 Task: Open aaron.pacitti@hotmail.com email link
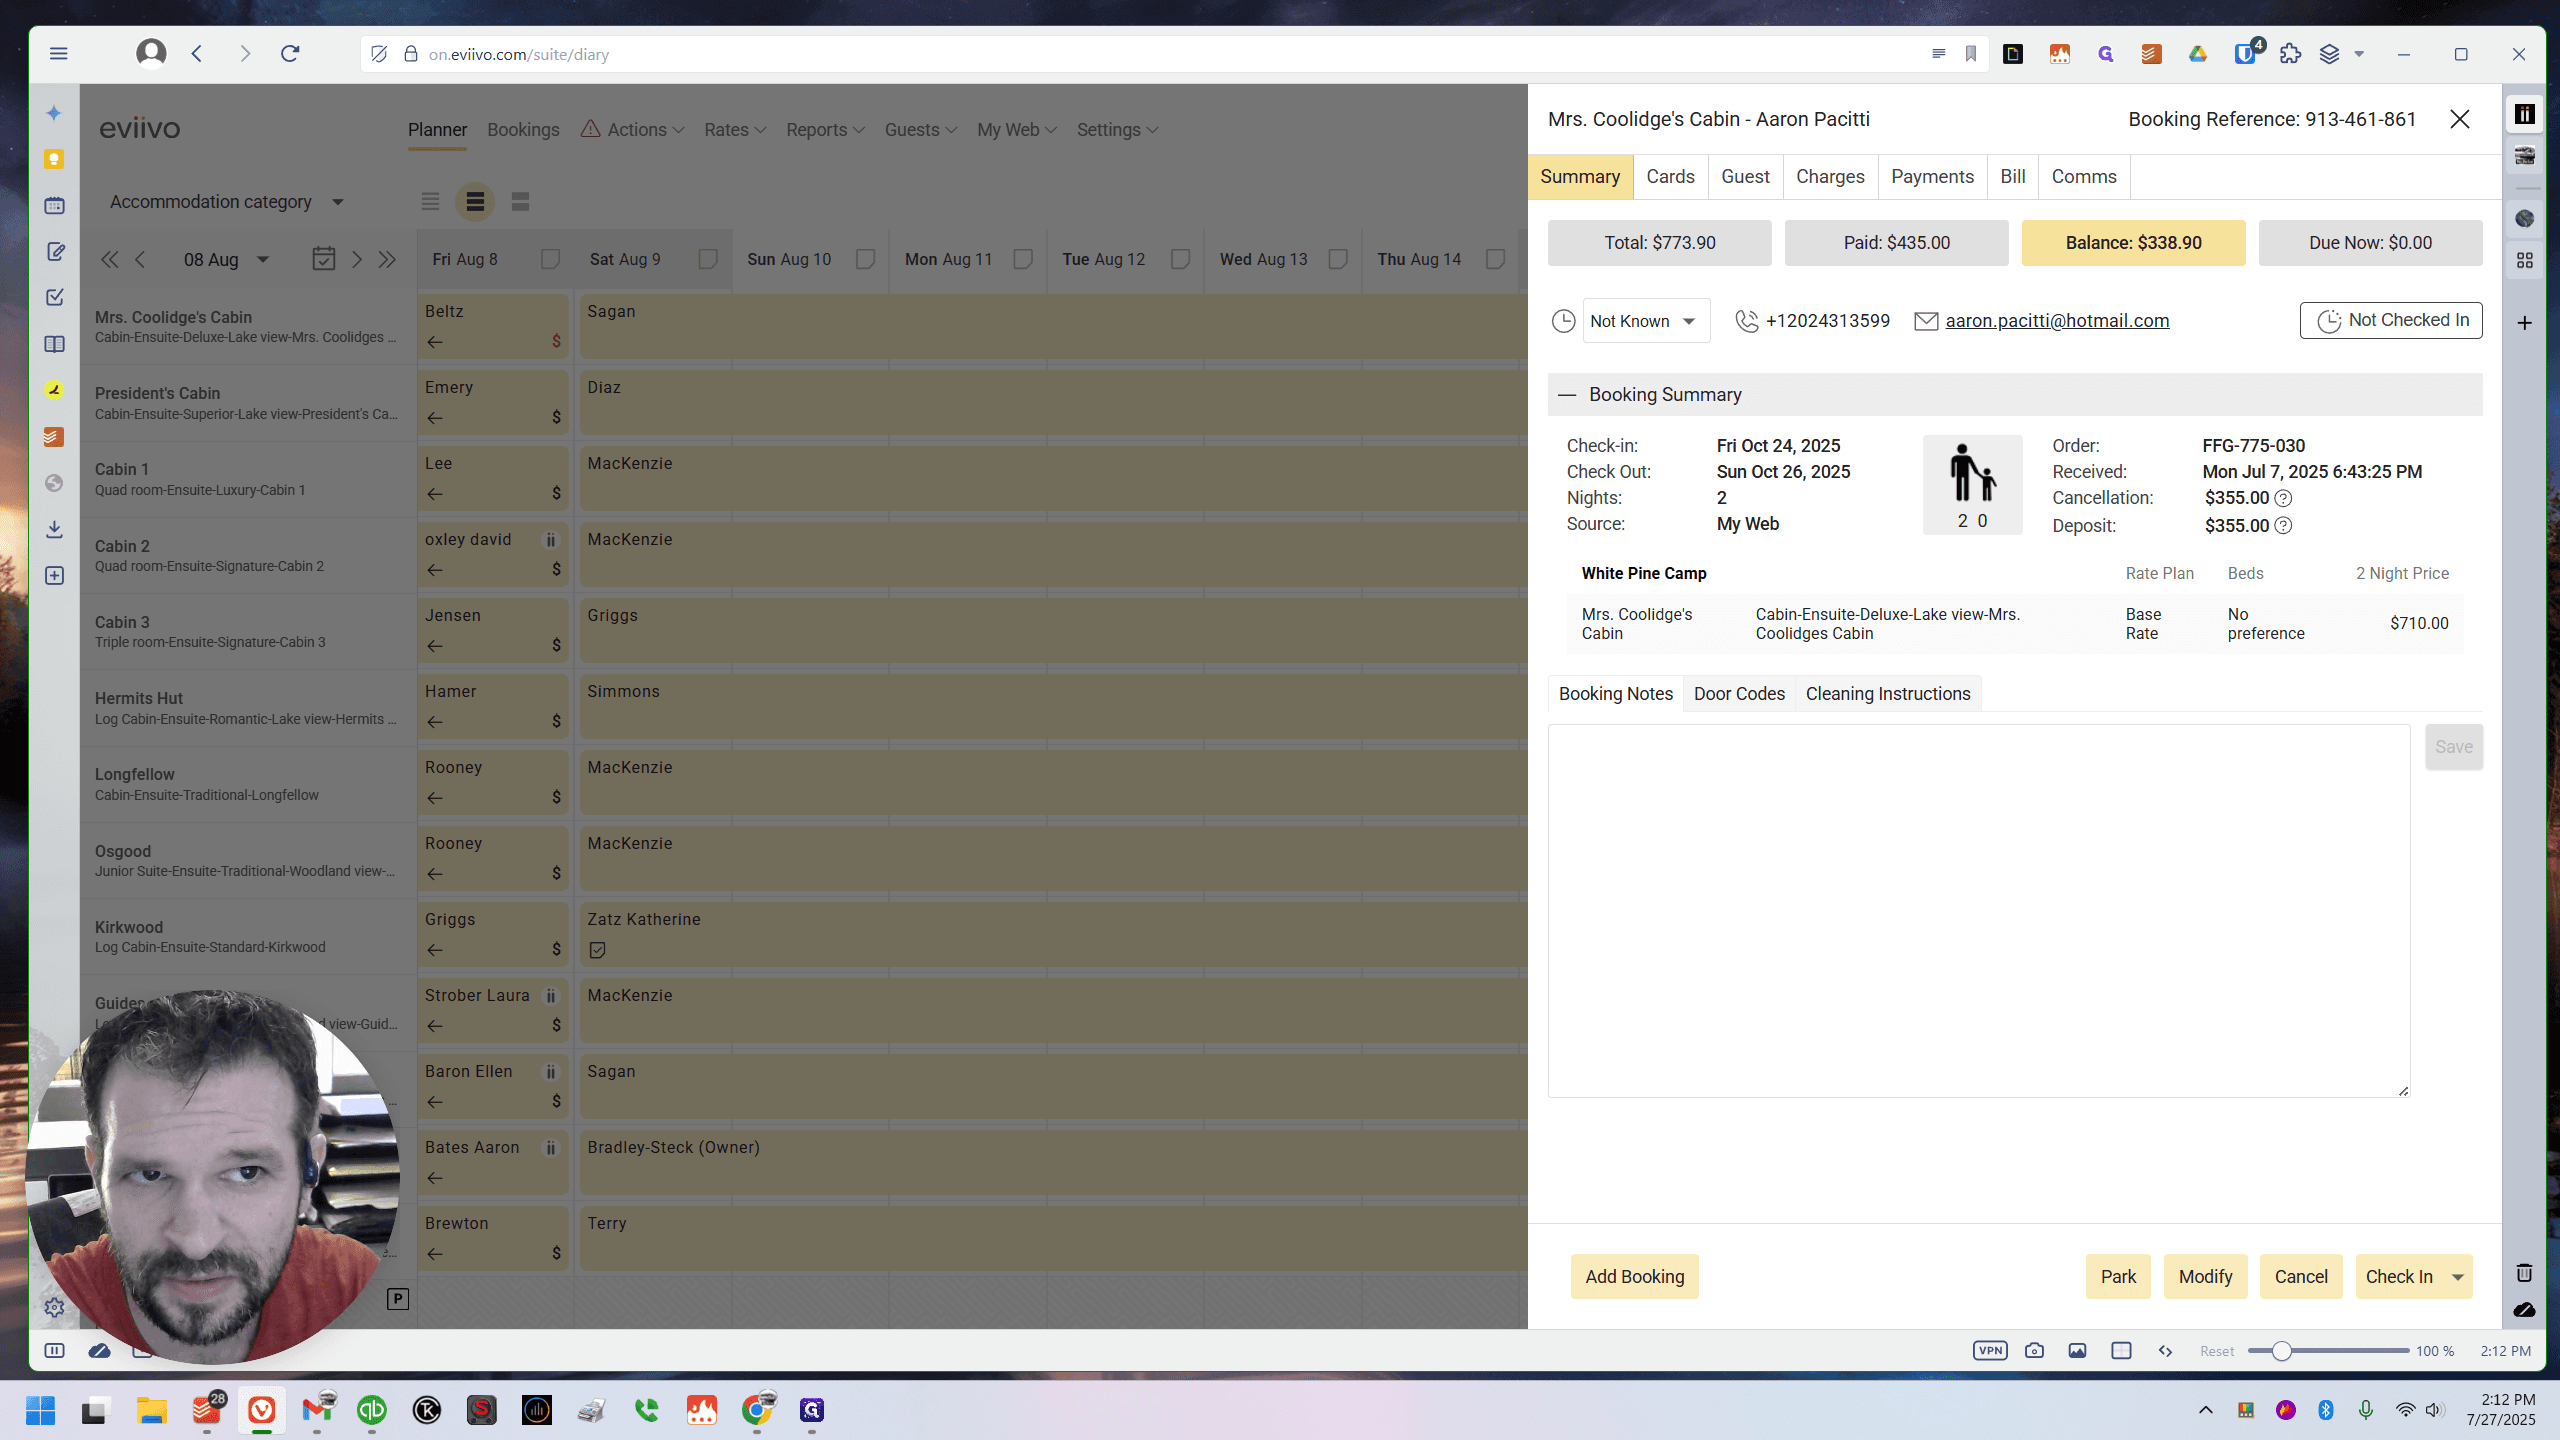click(2057, 321)
